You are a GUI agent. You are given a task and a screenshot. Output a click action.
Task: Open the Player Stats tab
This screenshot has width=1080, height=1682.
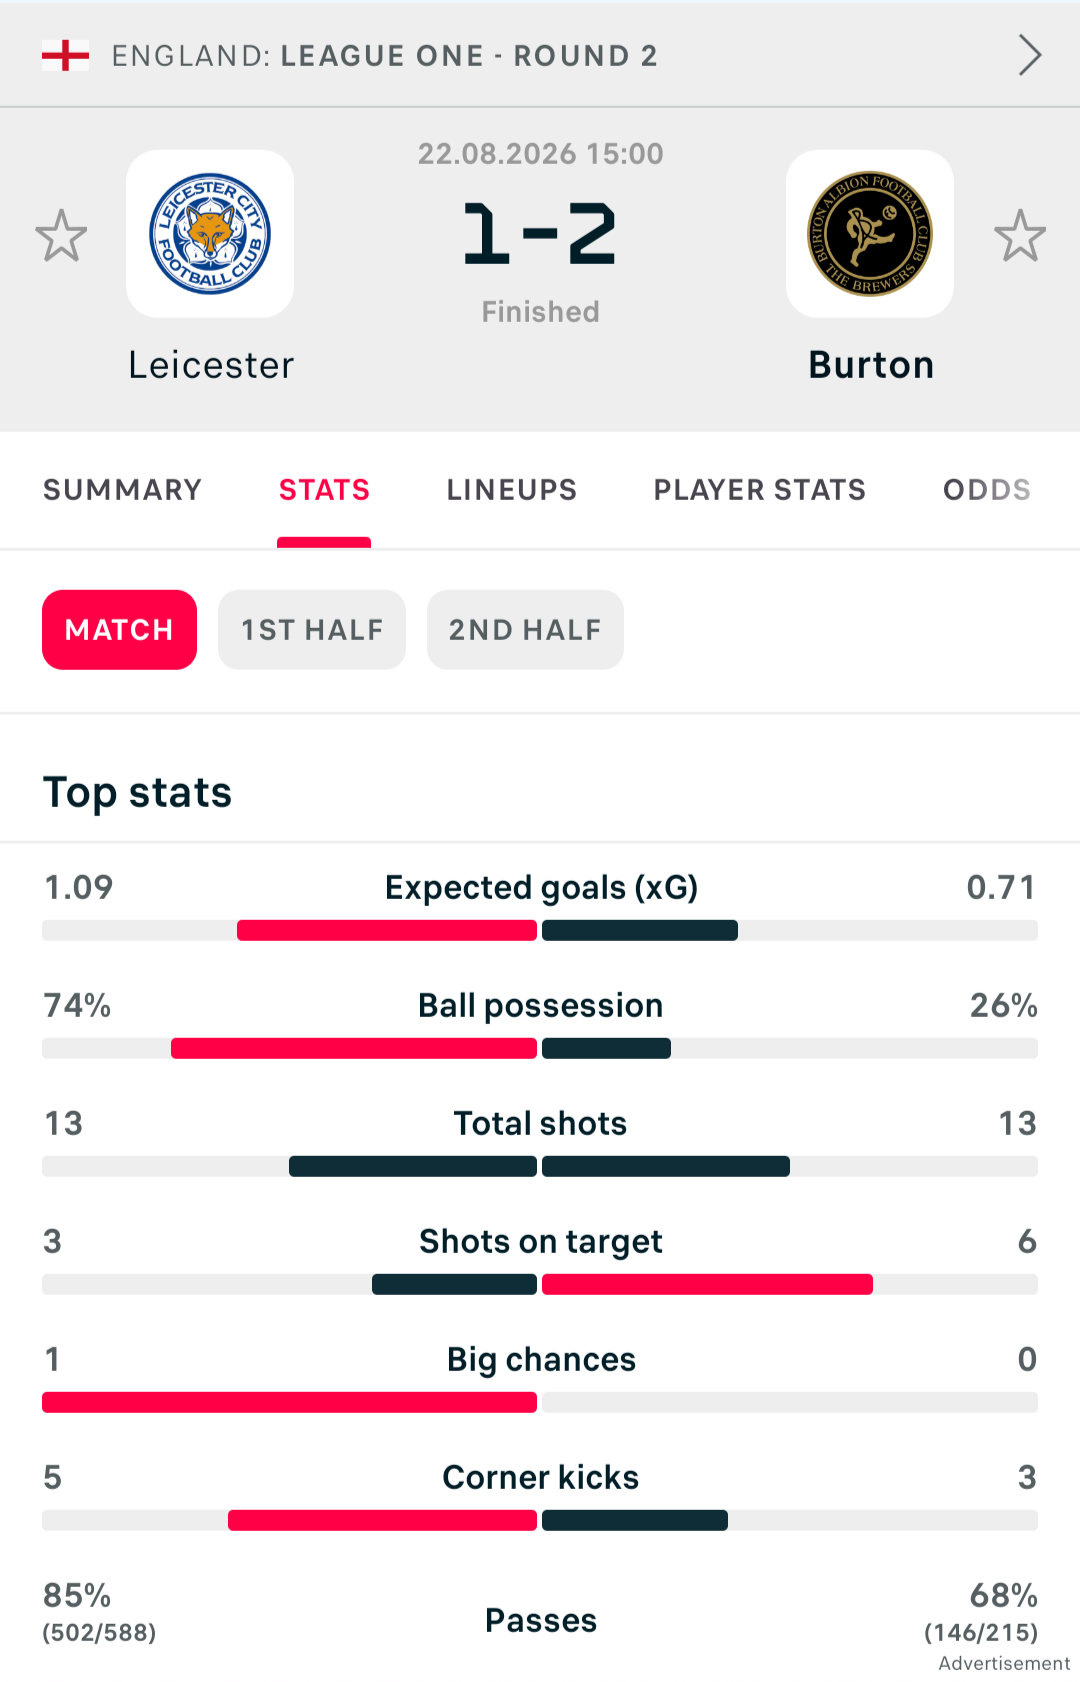pos(760,490)
